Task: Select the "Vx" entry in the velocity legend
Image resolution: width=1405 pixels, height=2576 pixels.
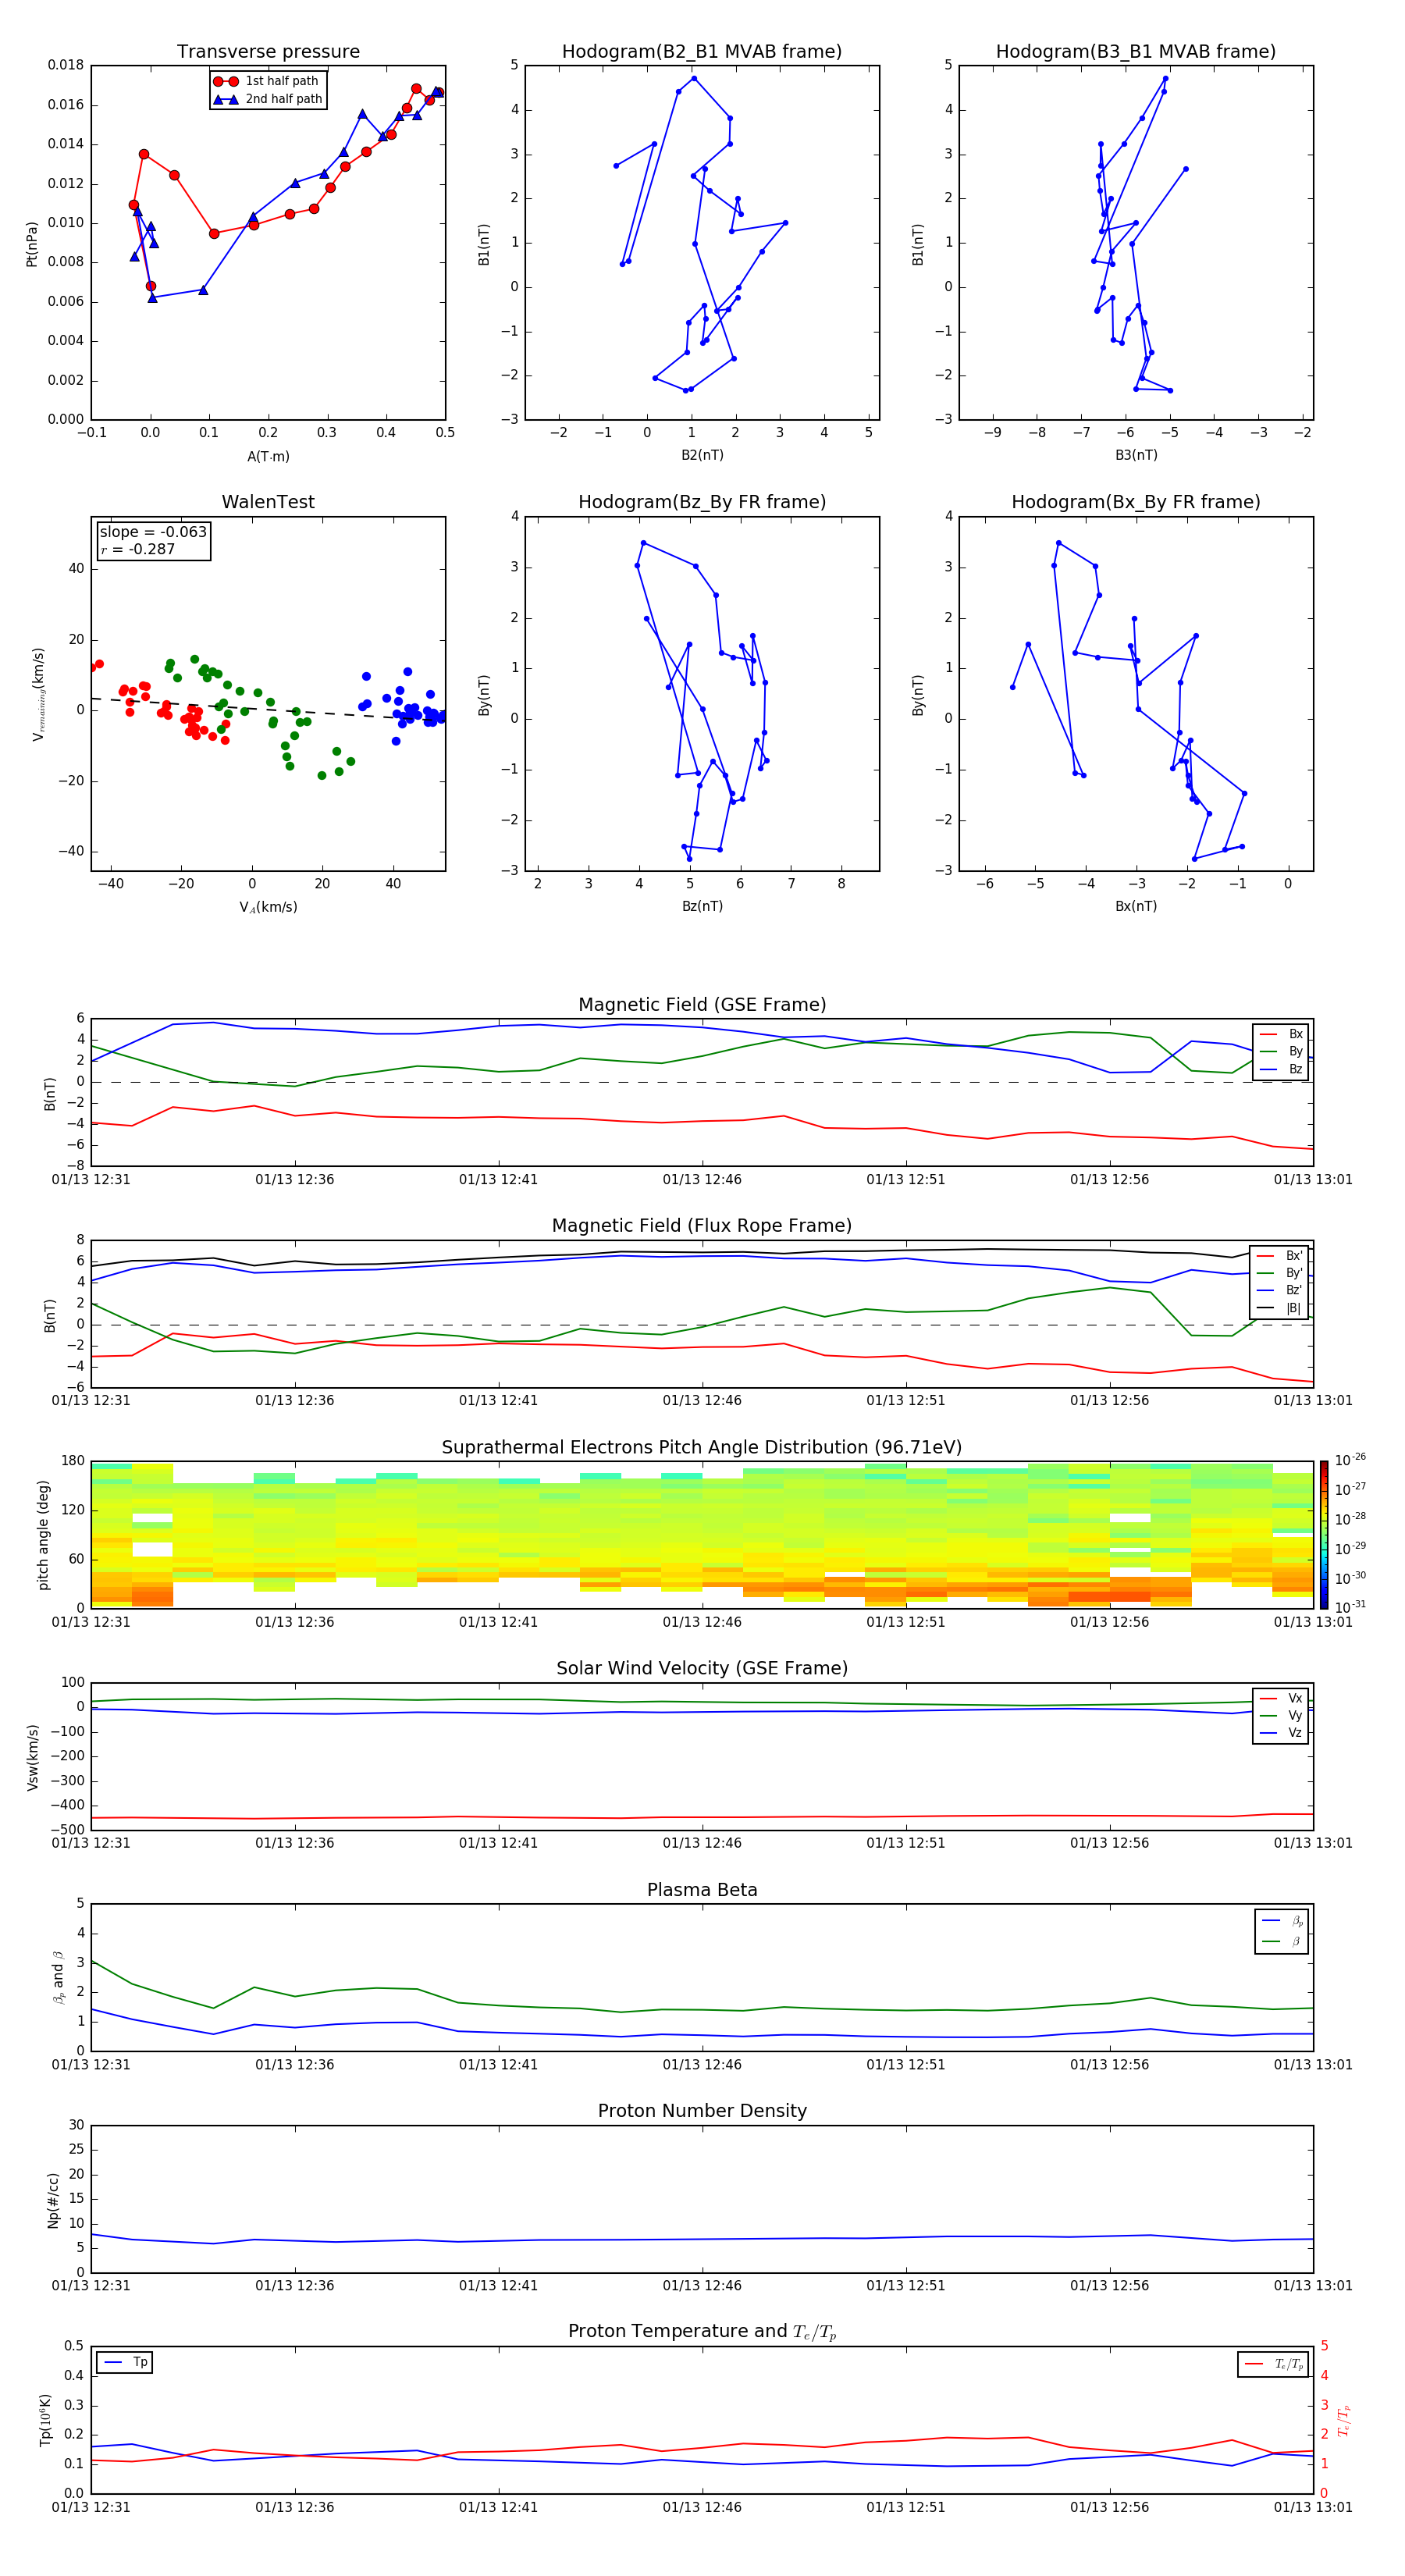Action: (1281, 1698)
